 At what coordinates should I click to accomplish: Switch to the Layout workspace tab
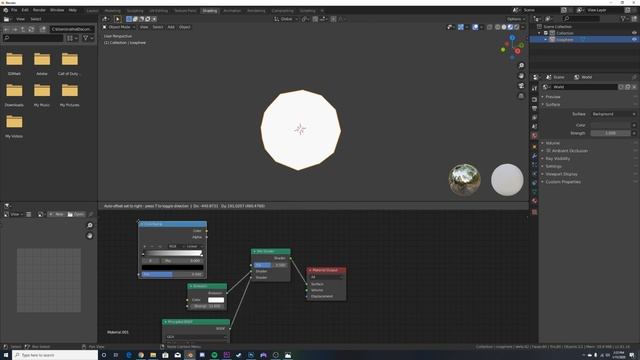click(x=93, y=11)
